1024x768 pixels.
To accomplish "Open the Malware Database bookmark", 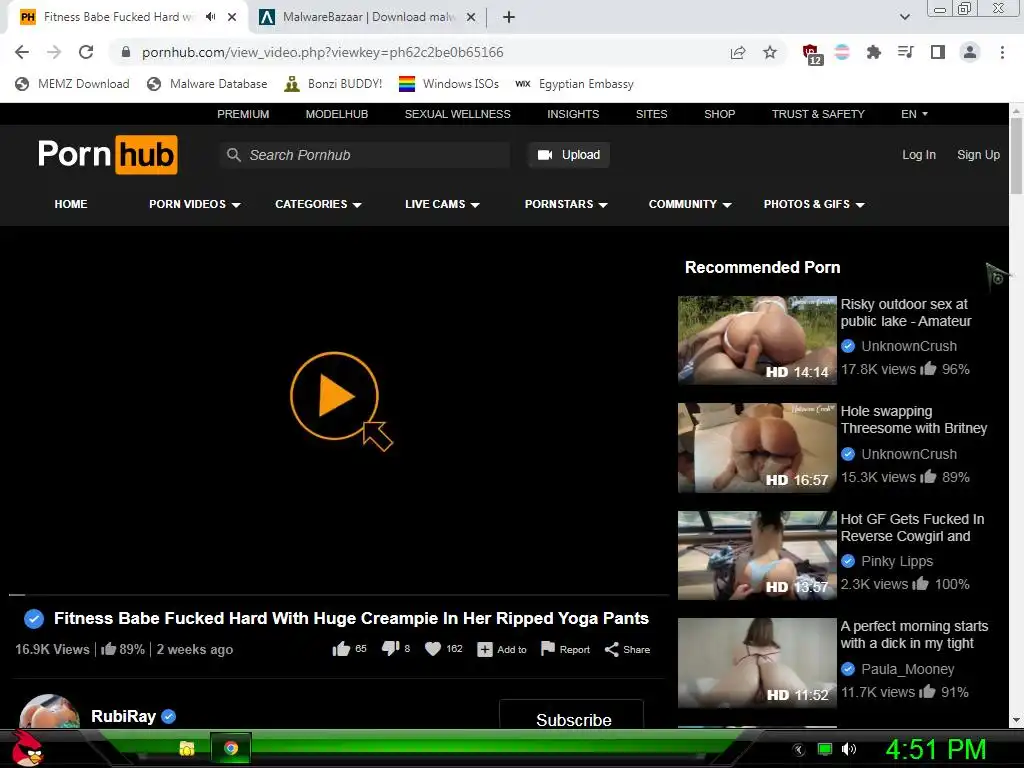I will coord(208,84).
